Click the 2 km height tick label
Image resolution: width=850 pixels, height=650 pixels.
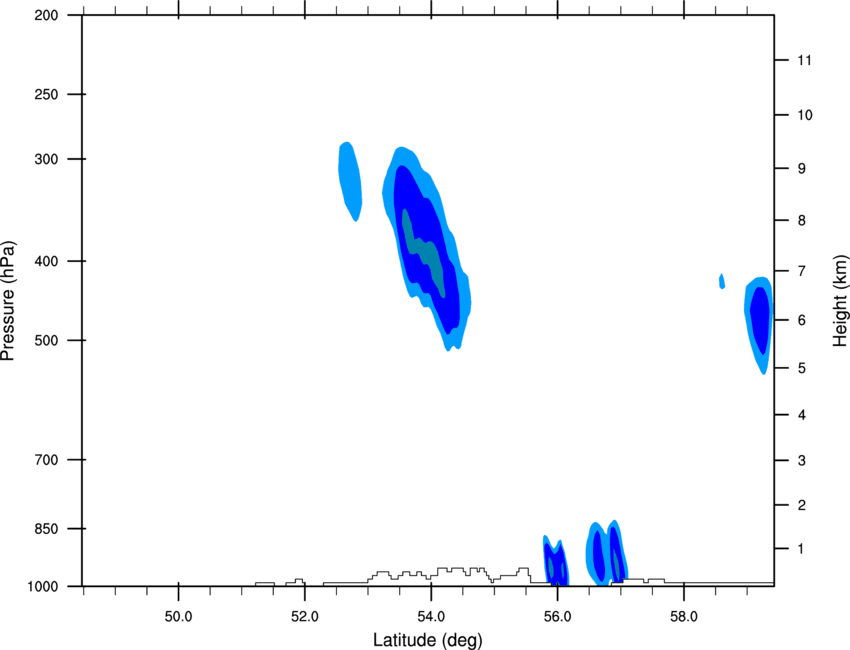(x=802, y=505)
